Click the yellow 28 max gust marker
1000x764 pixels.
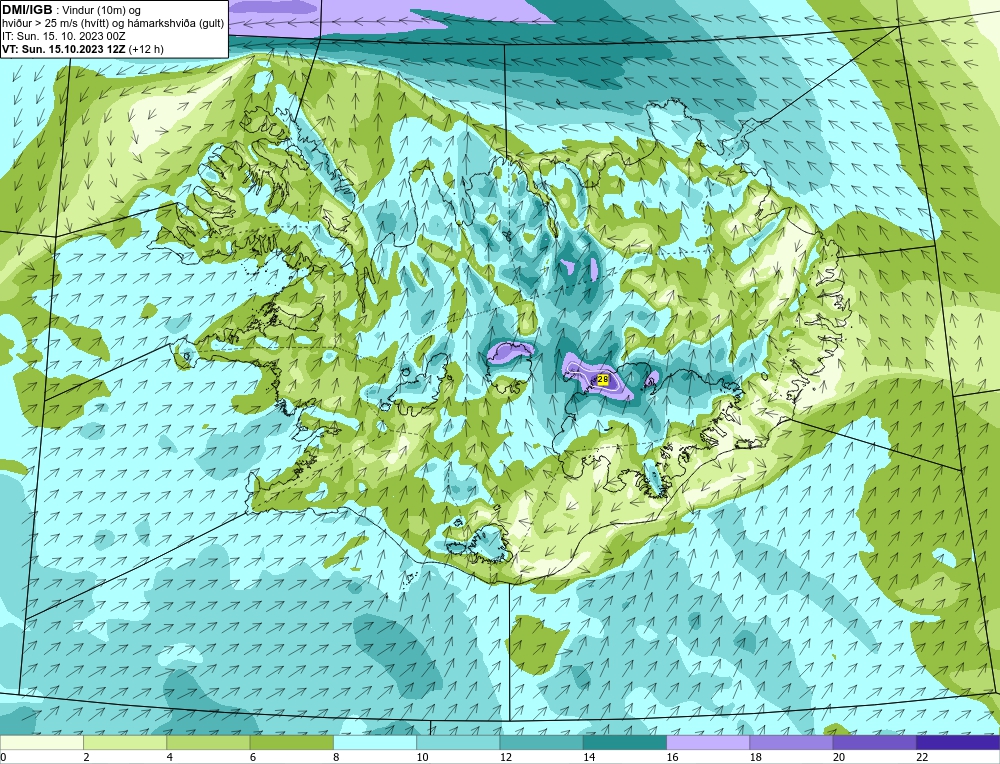click(x=603, y=379)
